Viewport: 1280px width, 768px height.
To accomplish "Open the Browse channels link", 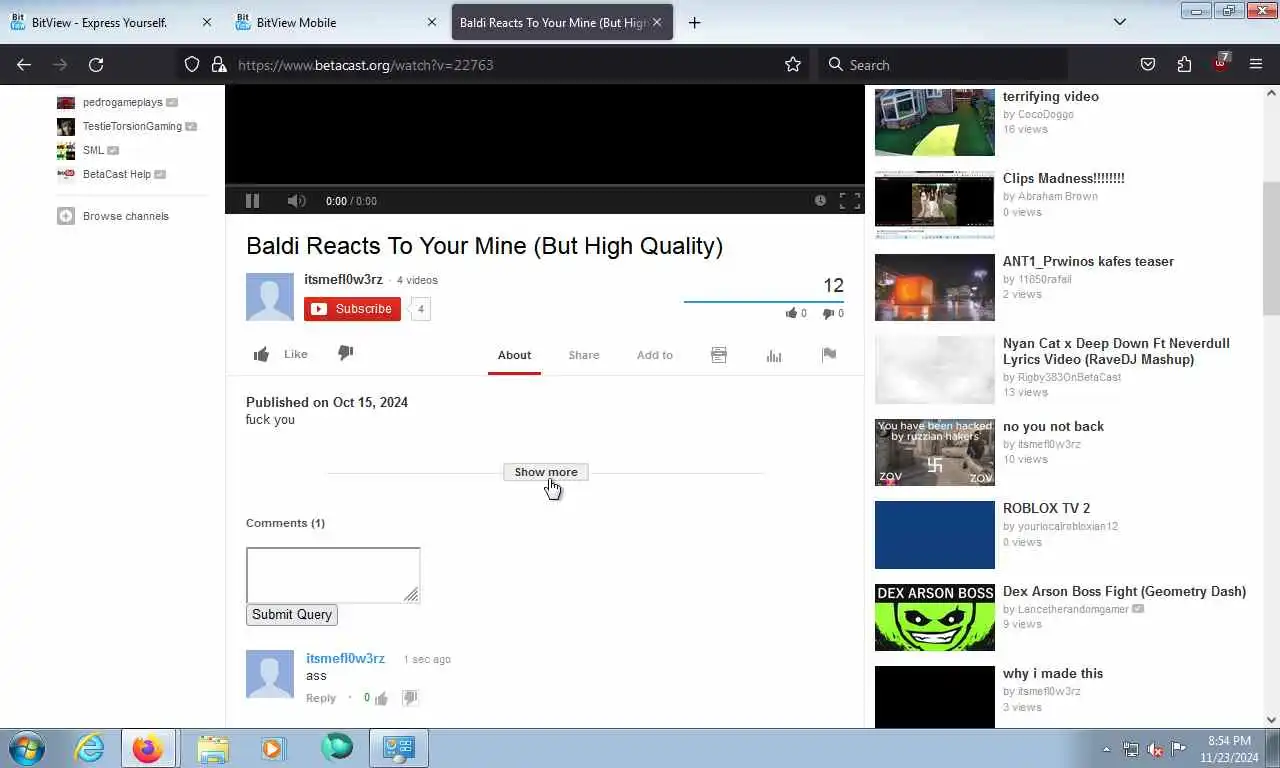I will [x=126, y=216].
